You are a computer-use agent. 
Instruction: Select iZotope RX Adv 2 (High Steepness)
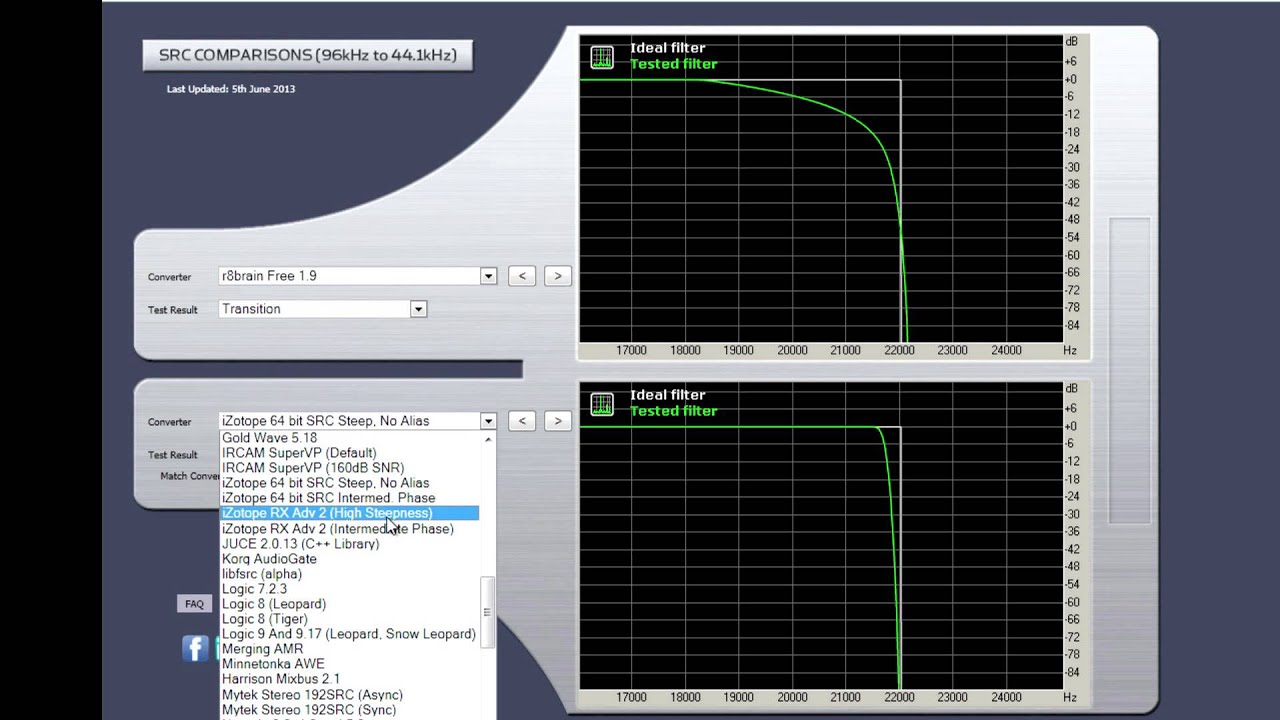349,513
